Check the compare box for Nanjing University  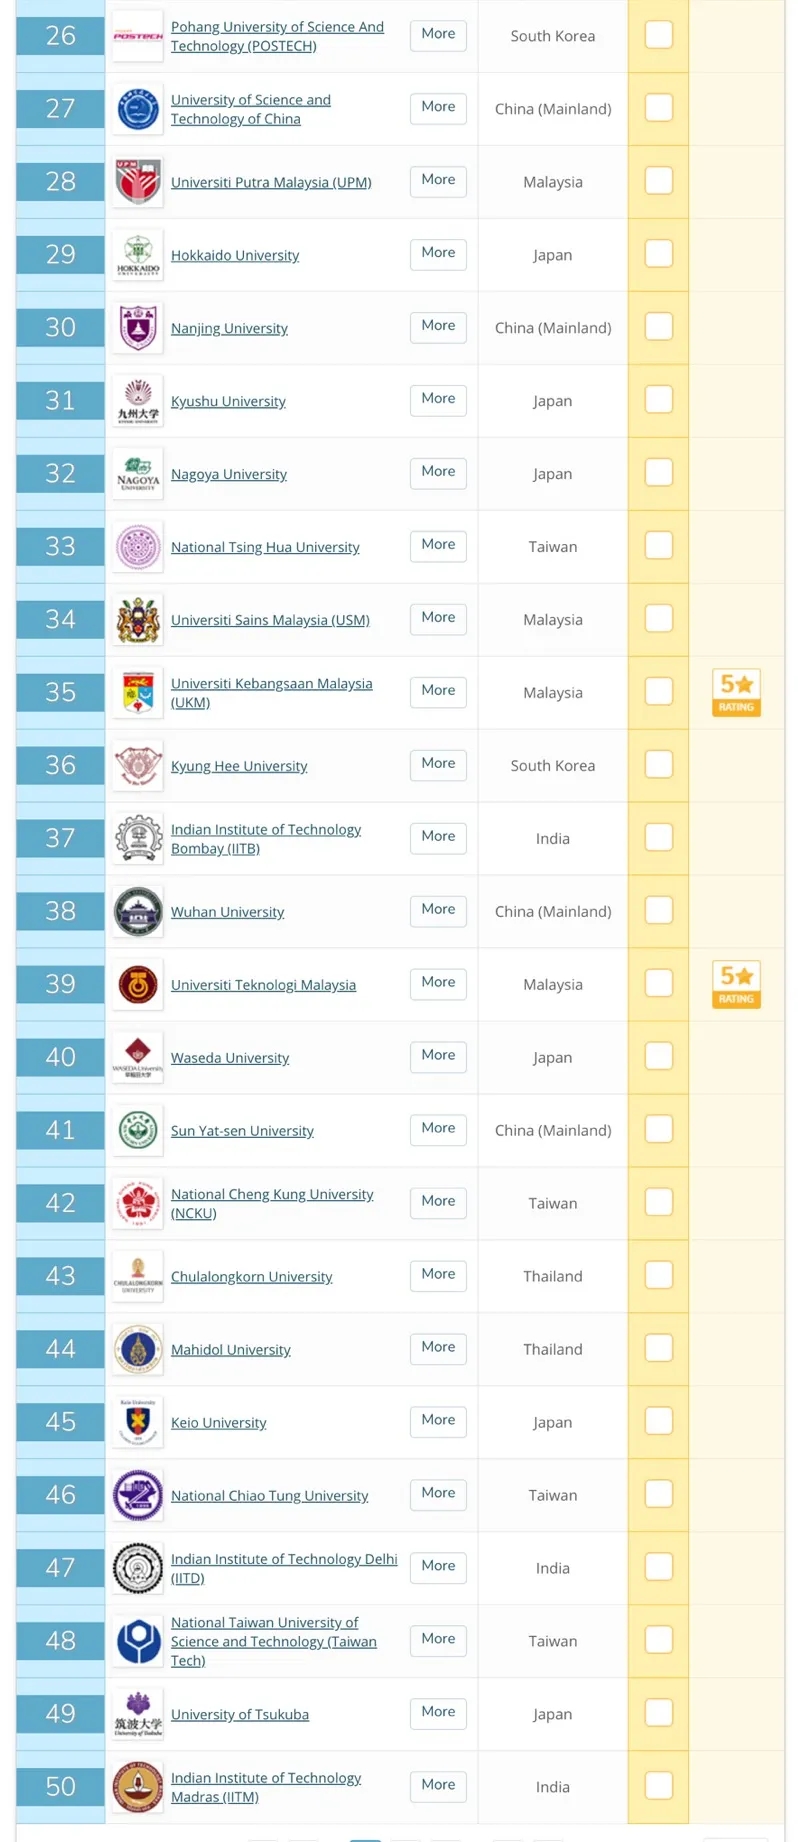[658, 327]
